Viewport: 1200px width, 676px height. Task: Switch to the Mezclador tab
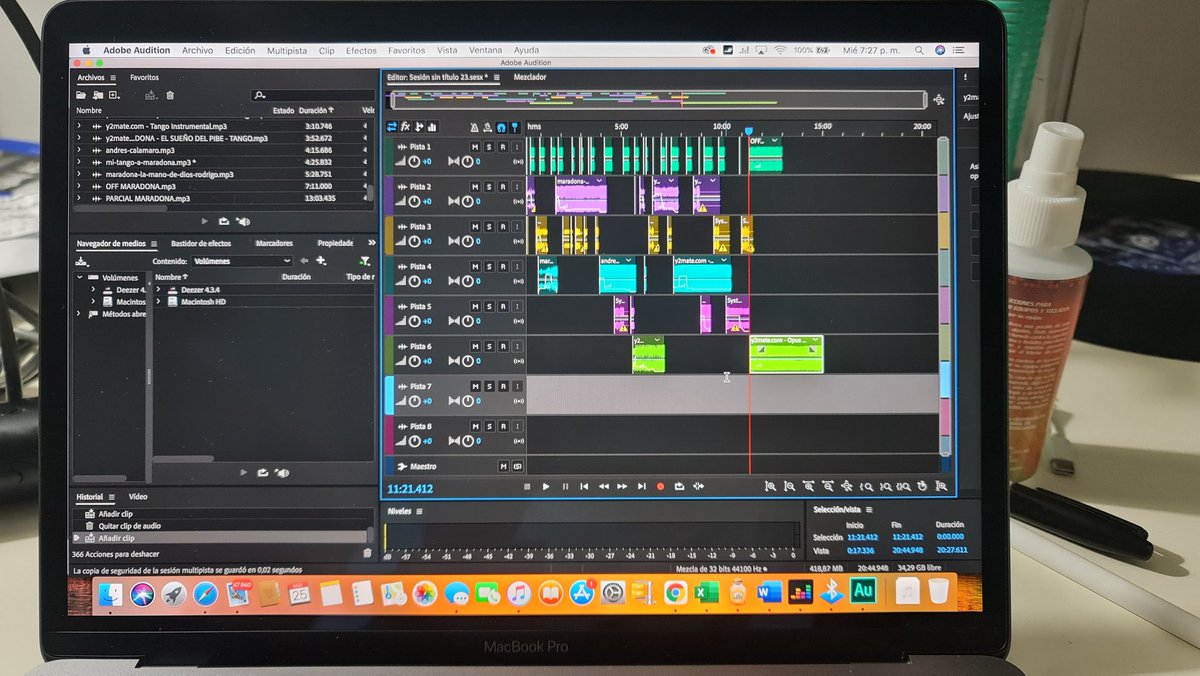(x=530, y=76)
